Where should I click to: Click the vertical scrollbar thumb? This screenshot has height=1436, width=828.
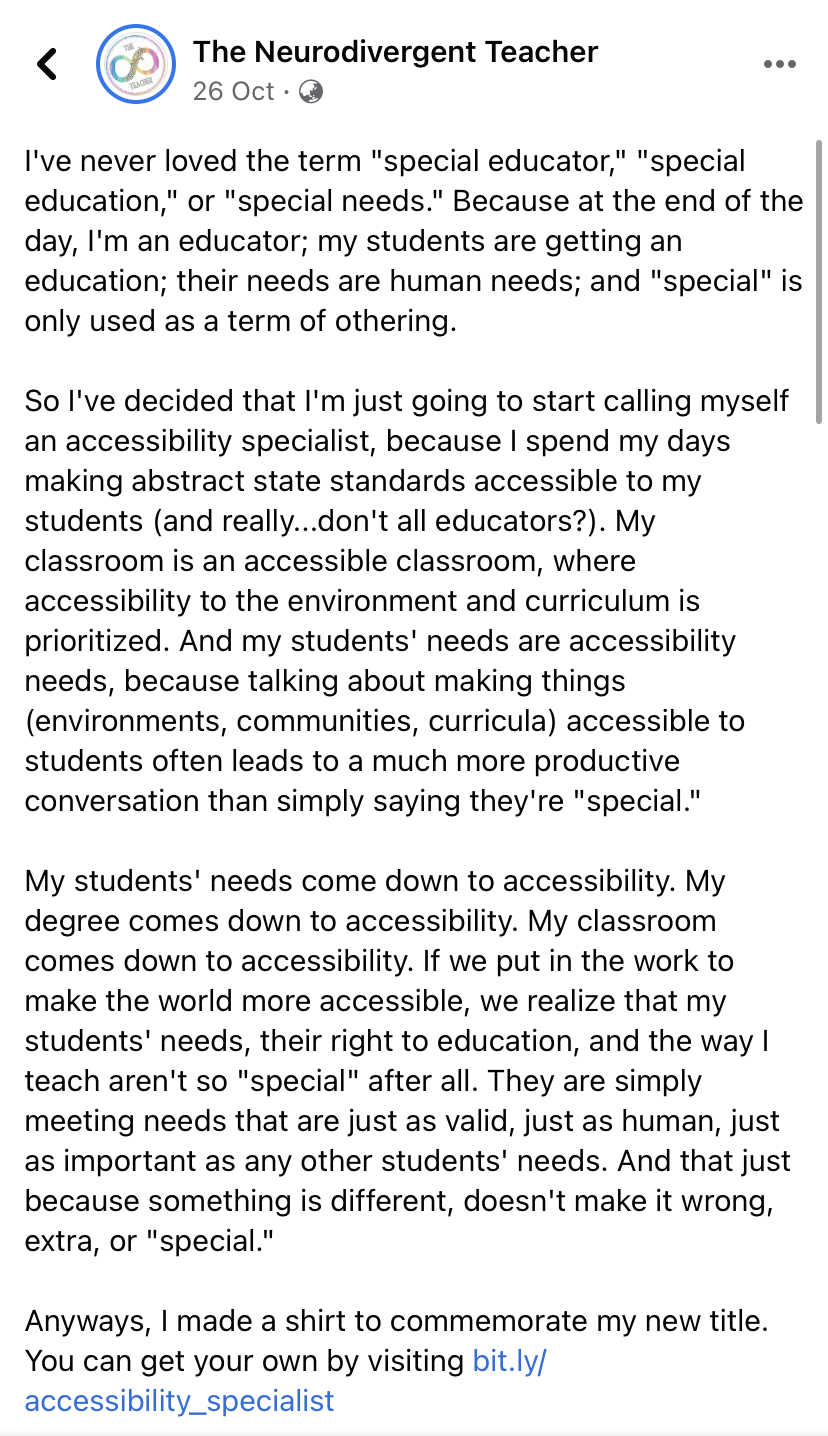[821, 282]
